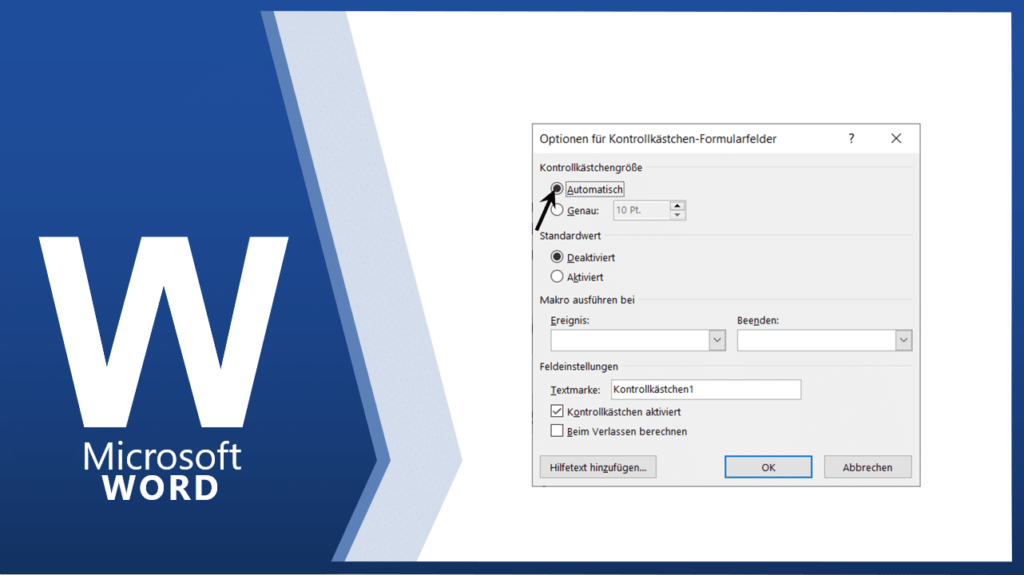Viewport: 1024px width, 575px height.
Task: Click the dialog title bar text
Action: coord(658,139)
